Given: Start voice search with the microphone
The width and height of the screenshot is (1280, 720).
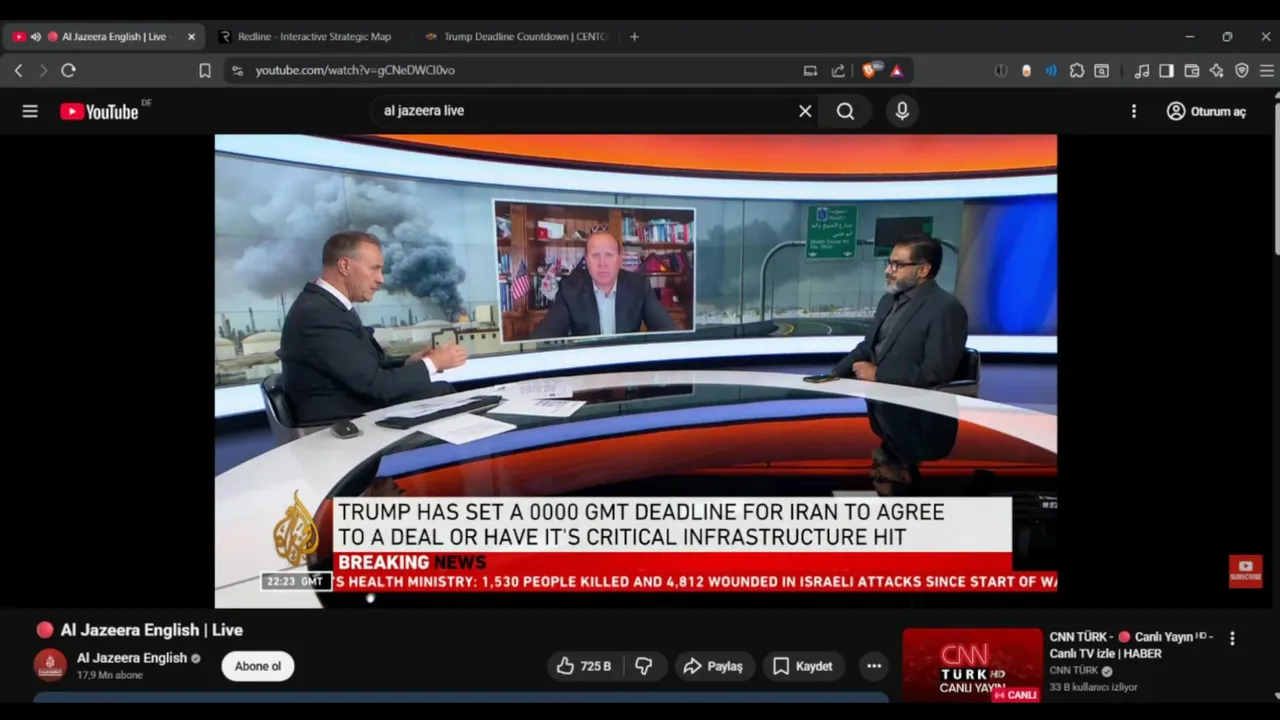Looking at the screenshot, I should click(x=902, y=111).
